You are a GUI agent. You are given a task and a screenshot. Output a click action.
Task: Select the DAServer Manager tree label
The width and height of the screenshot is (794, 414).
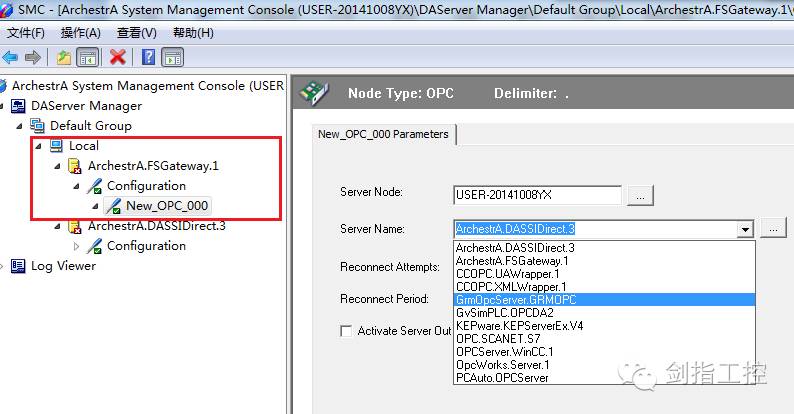tap(87, 106)
